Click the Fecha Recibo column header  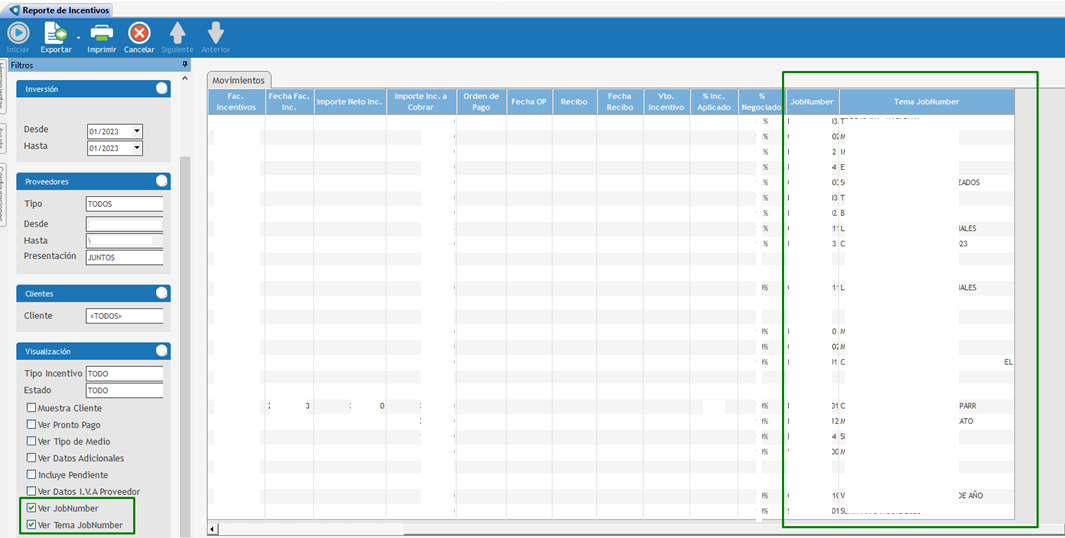[619, 102]
